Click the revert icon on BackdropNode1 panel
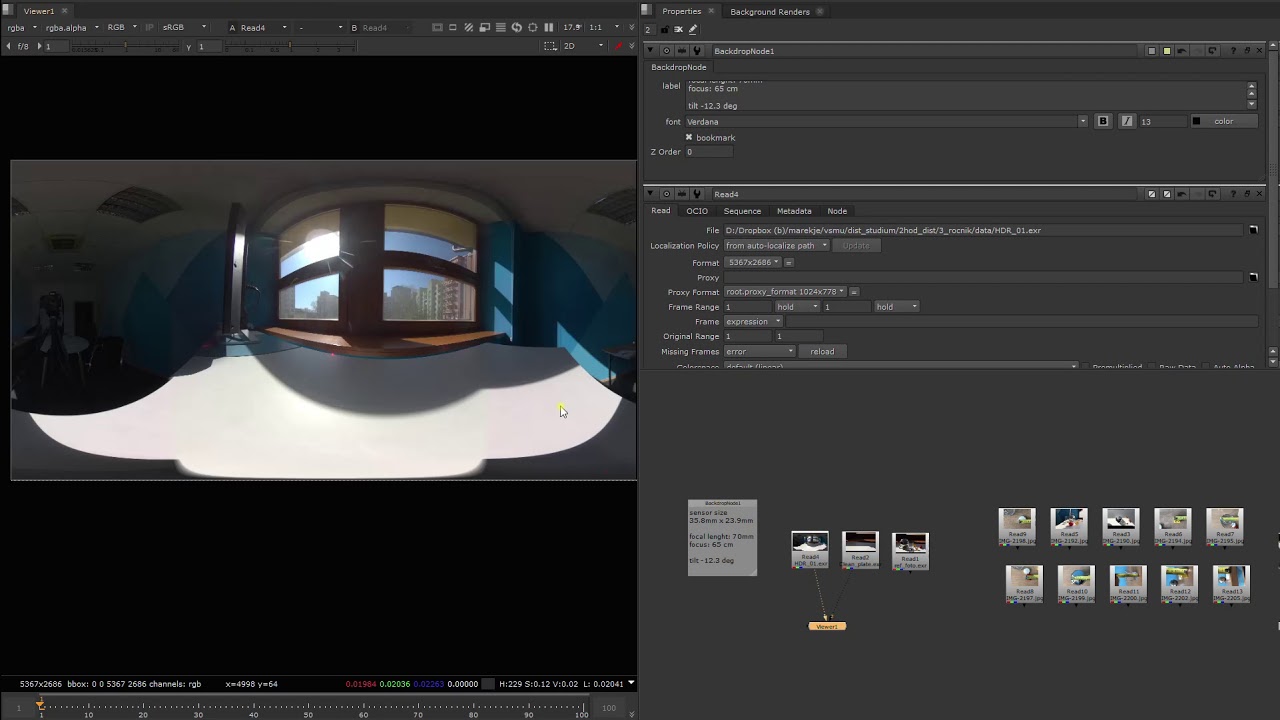This screenshot has width=1280, height=720. coord(1212,51)
